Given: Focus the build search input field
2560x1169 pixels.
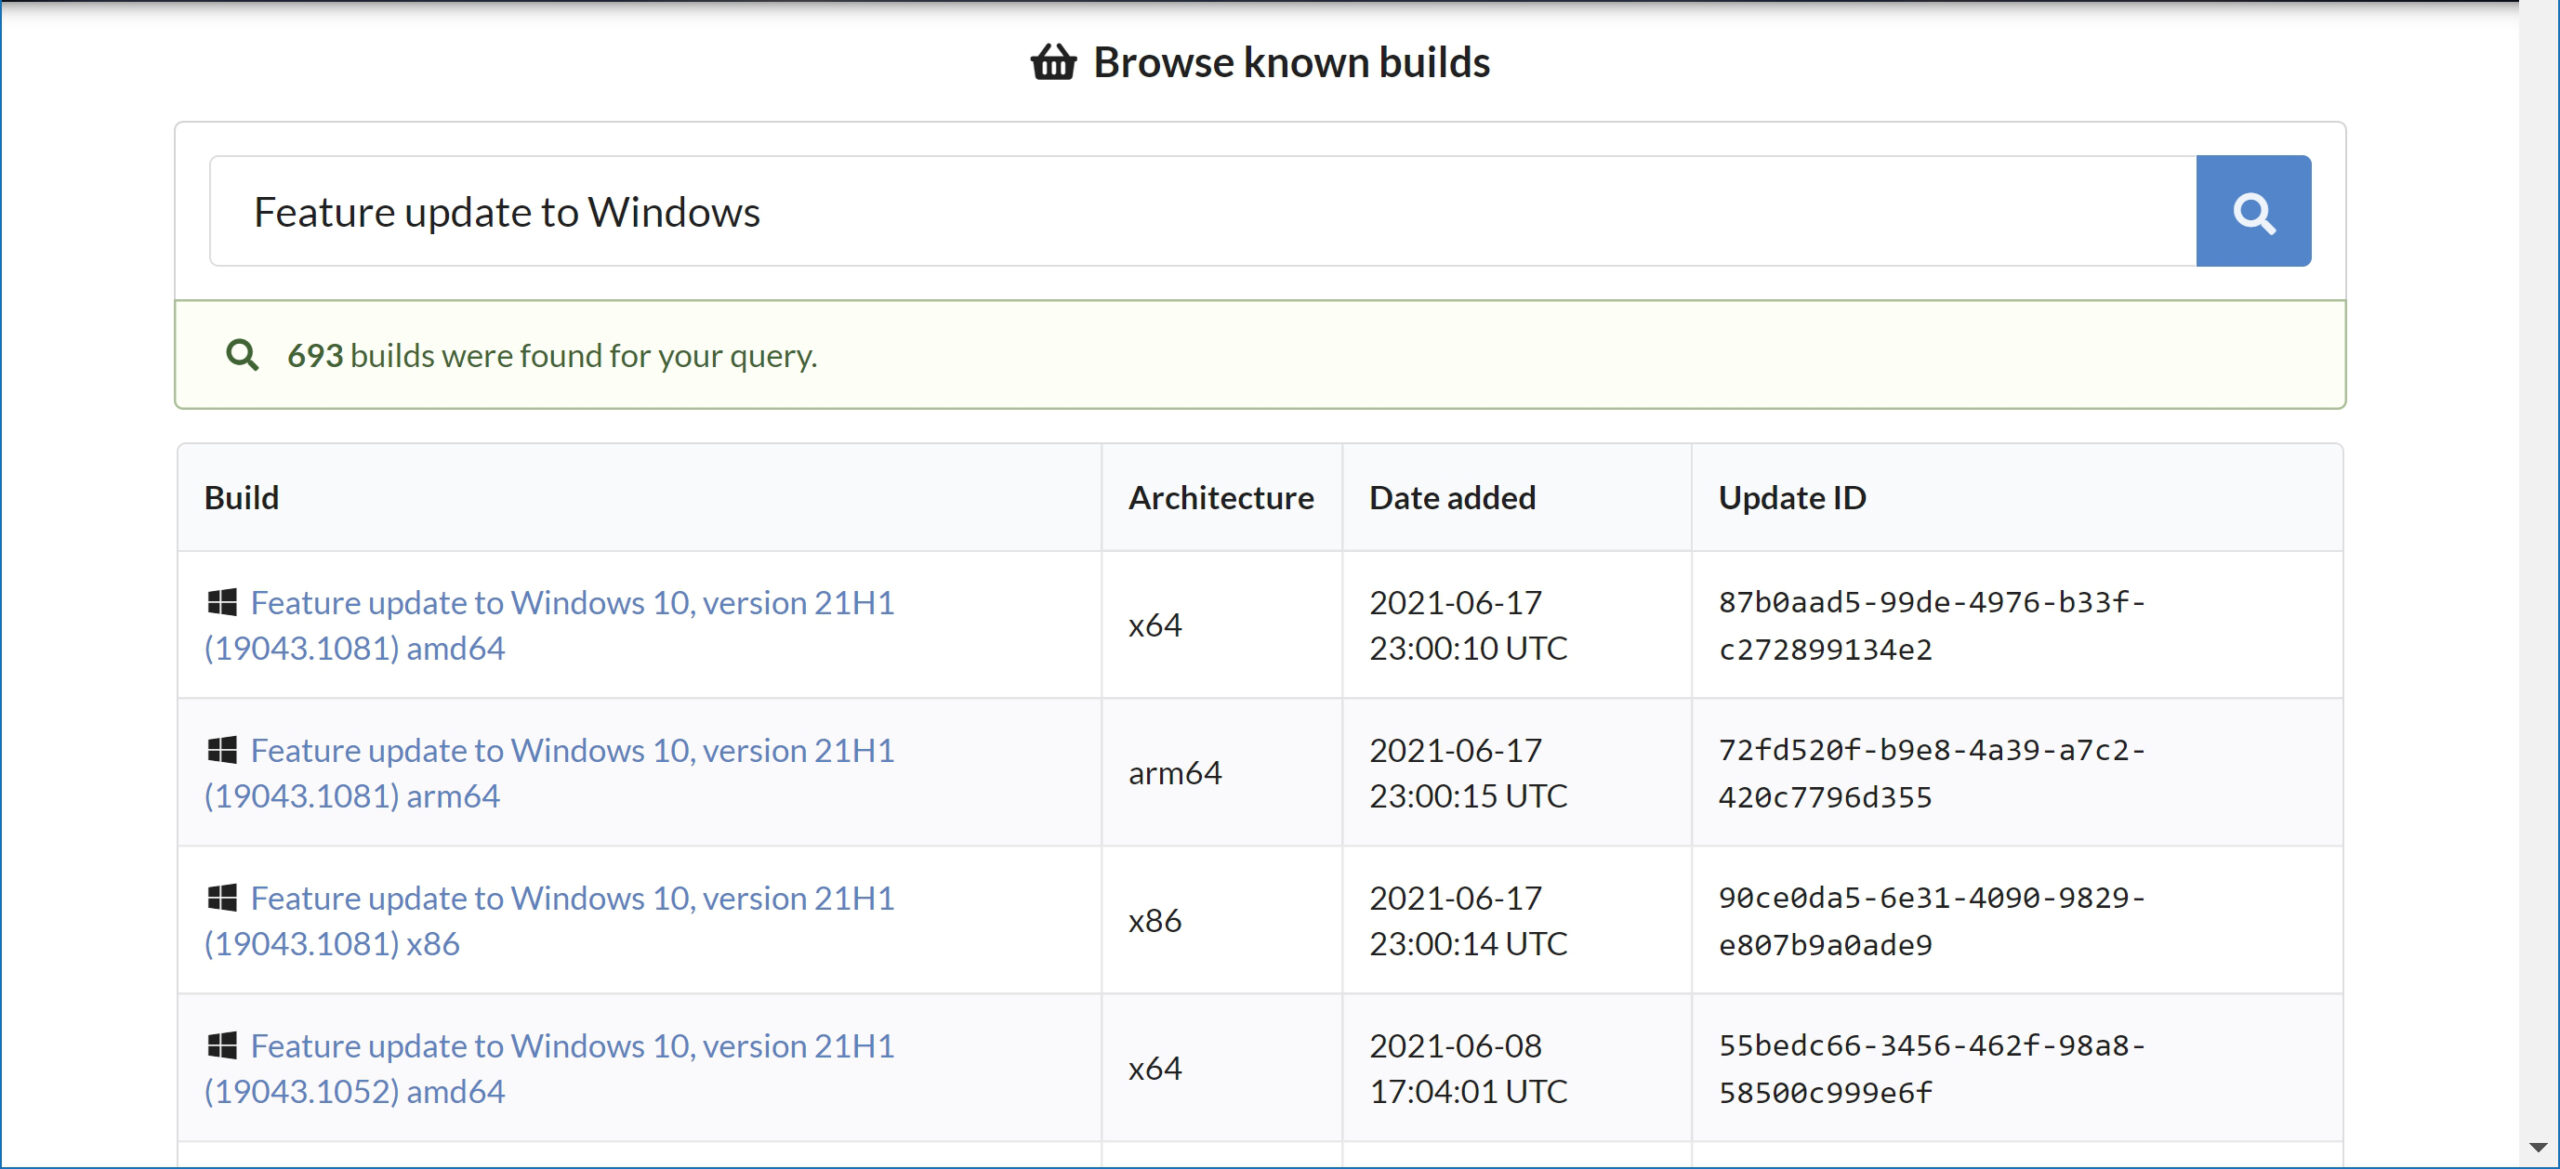Looking at the screenshot, I should coord(1203,211).
